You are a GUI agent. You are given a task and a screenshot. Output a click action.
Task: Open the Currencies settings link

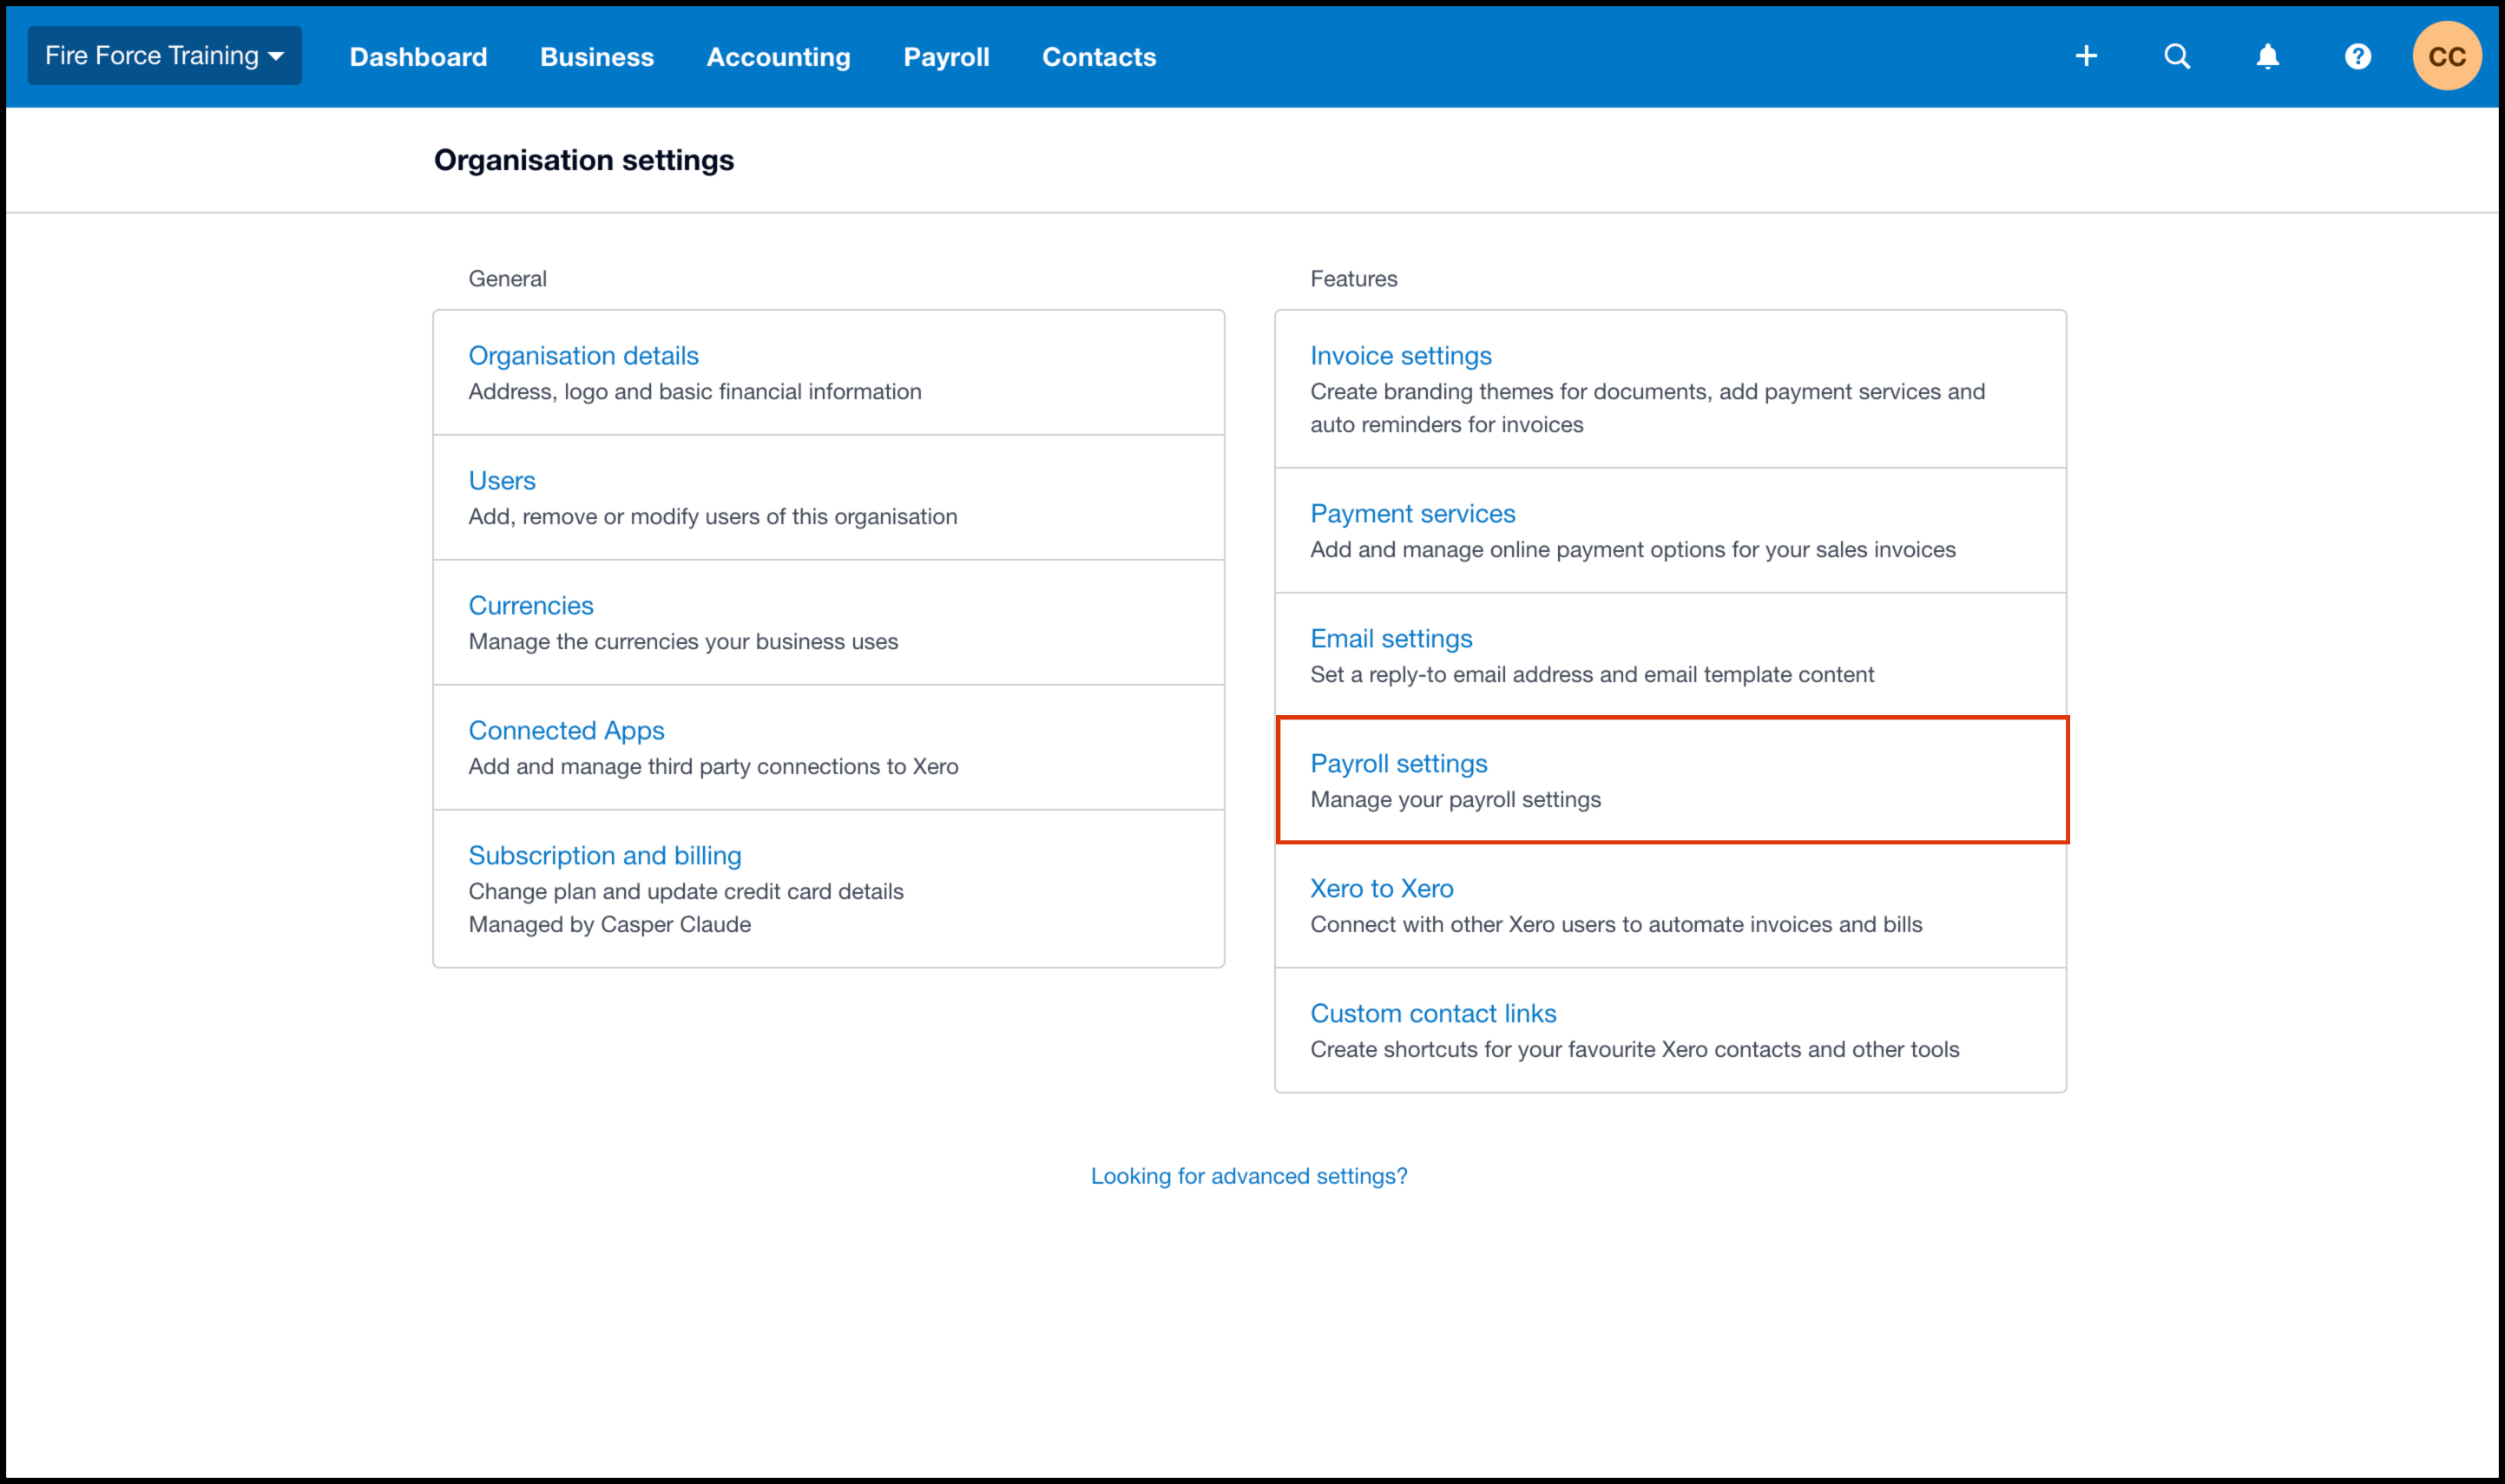pyautogui.click(x=530, y=605)
